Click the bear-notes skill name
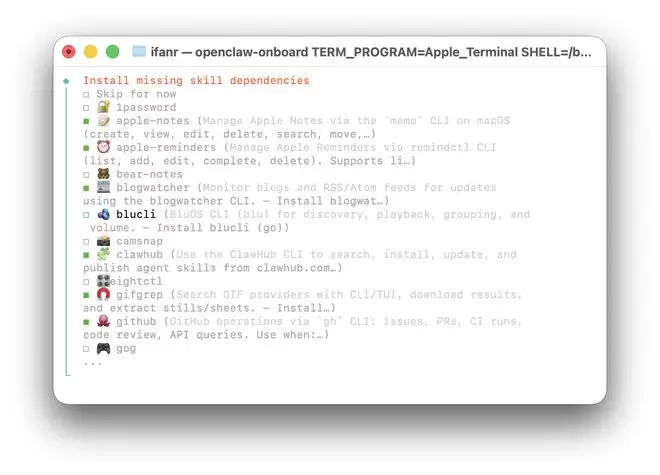660x475 pixels. click(149, 174)
